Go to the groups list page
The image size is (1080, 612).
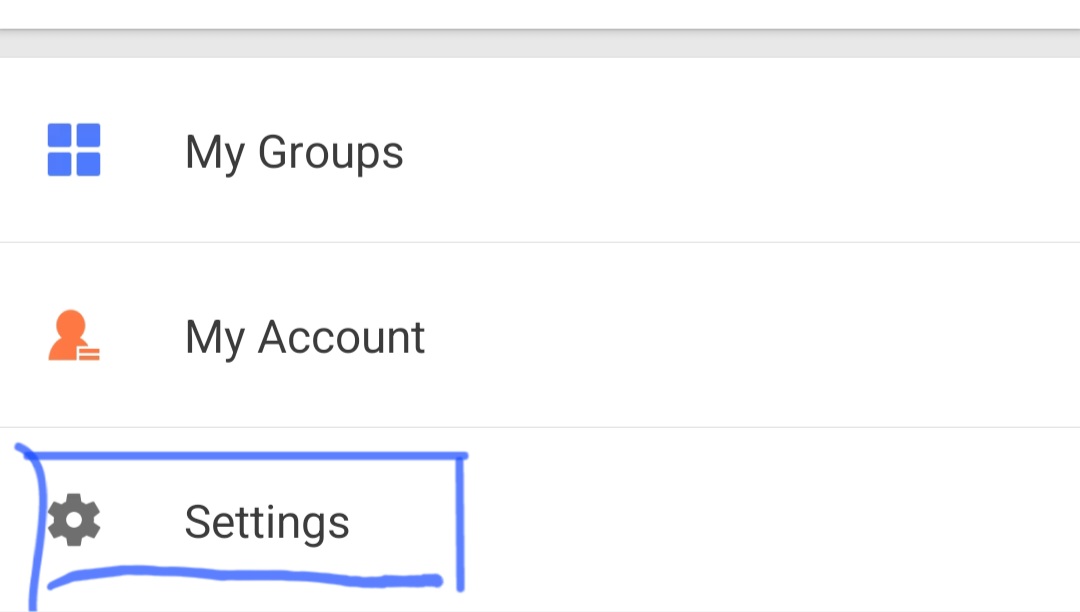pos(294,152)
